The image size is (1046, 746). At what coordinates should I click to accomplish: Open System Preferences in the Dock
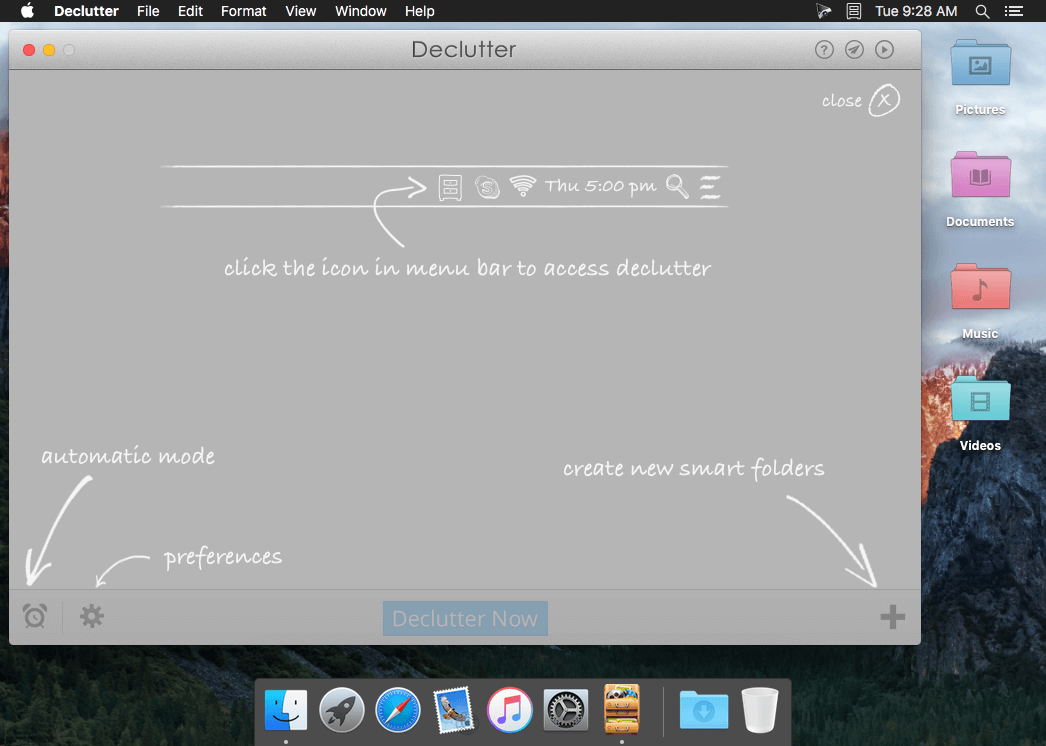pyautogui.click(x=566, y=710)
